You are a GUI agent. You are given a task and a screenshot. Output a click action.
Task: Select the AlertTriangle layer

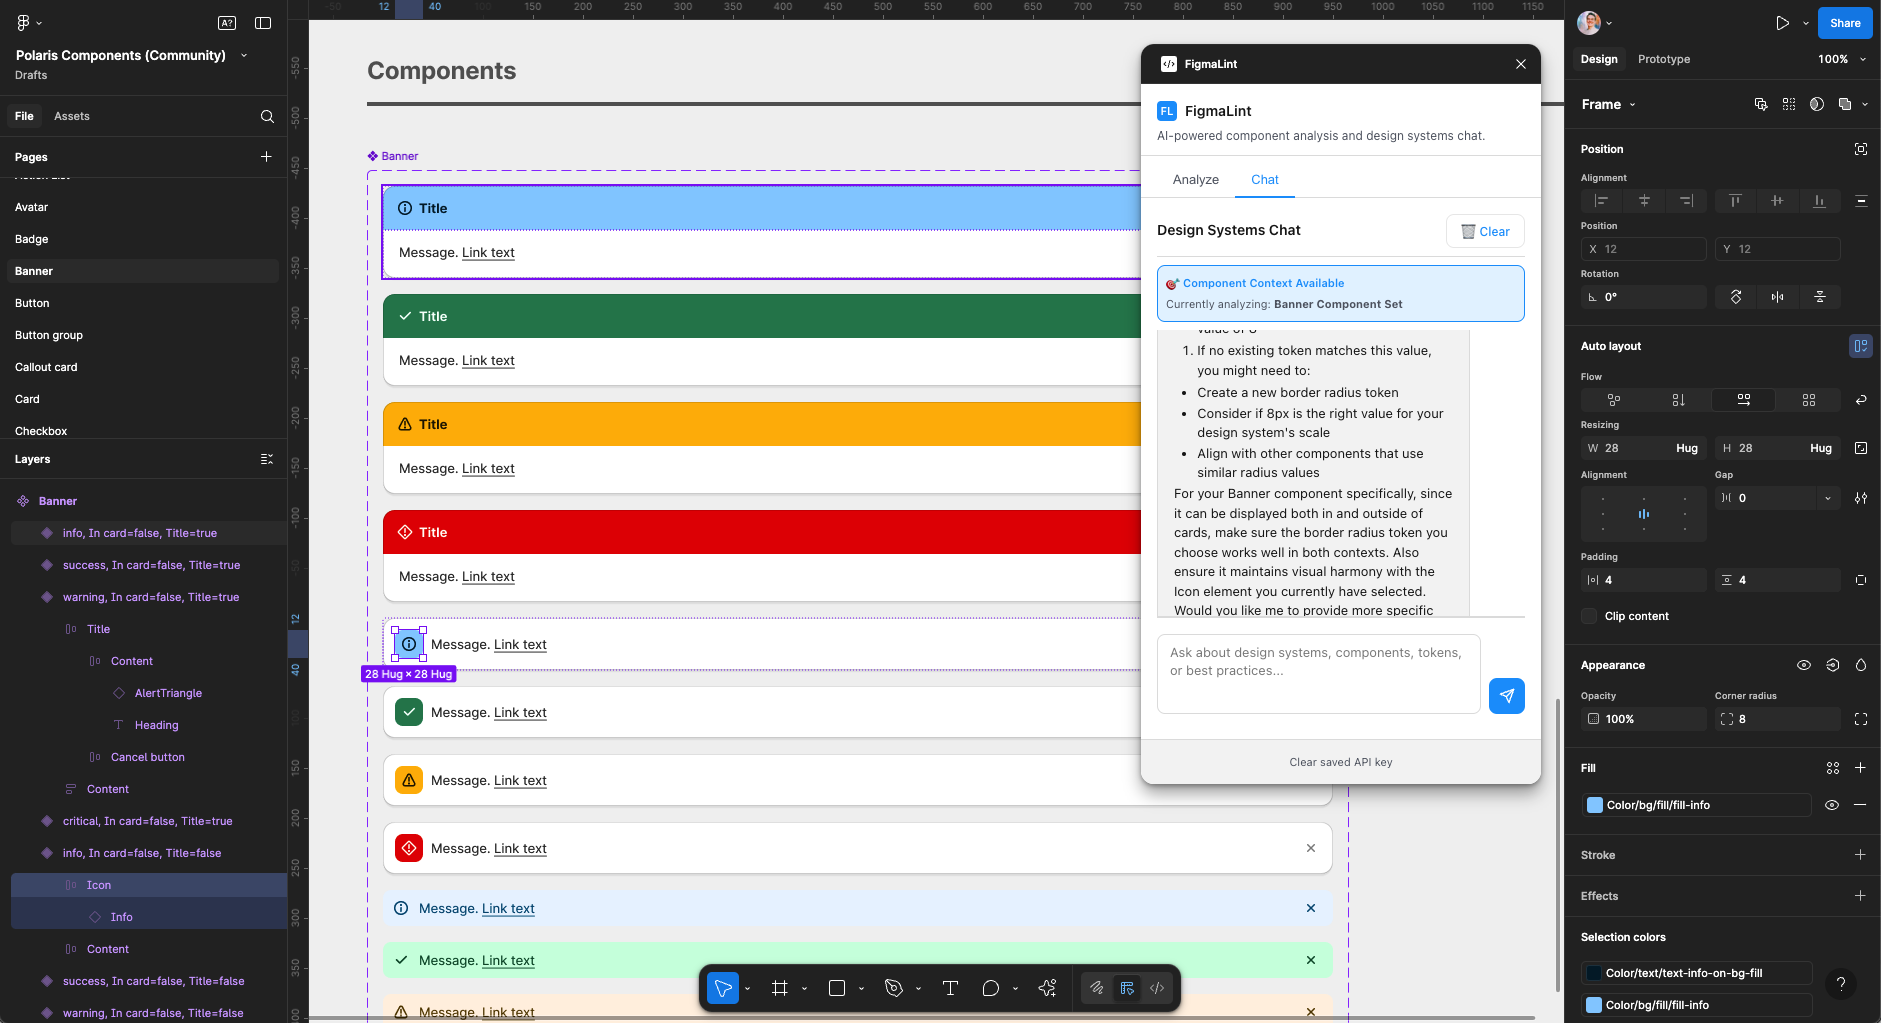click(x=168, y=693)
